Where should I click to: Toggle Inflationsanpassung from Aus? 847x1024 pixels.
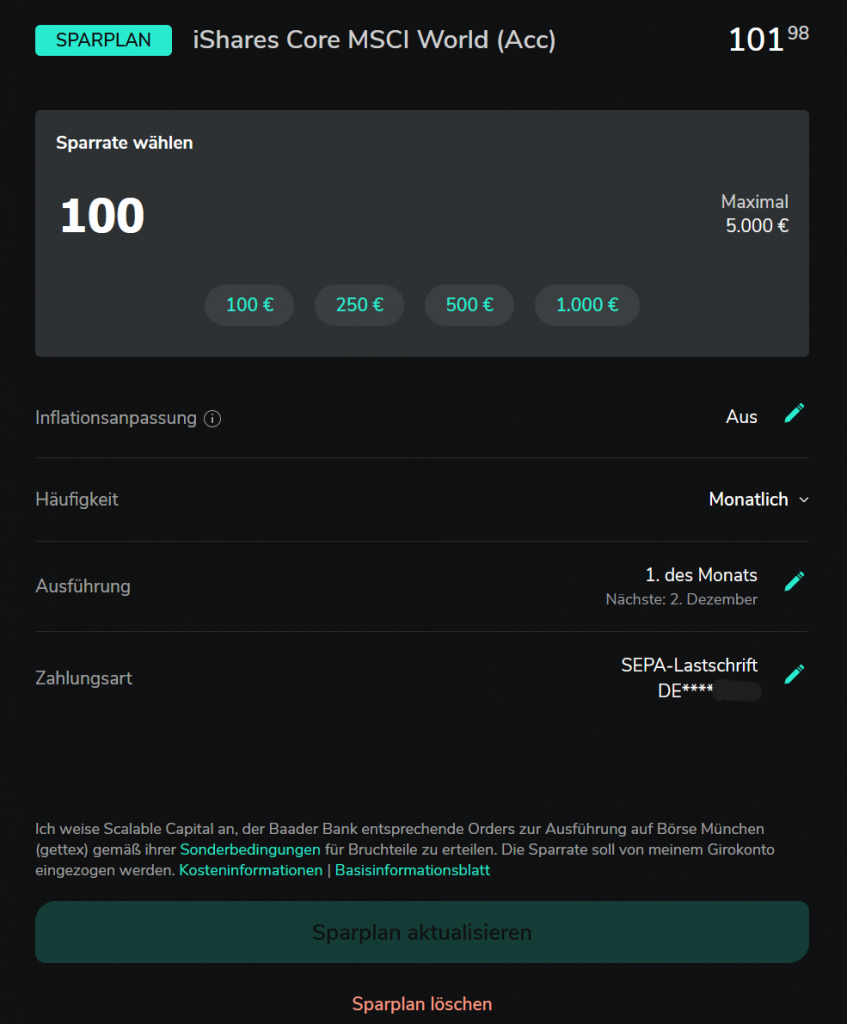[741, 417]
